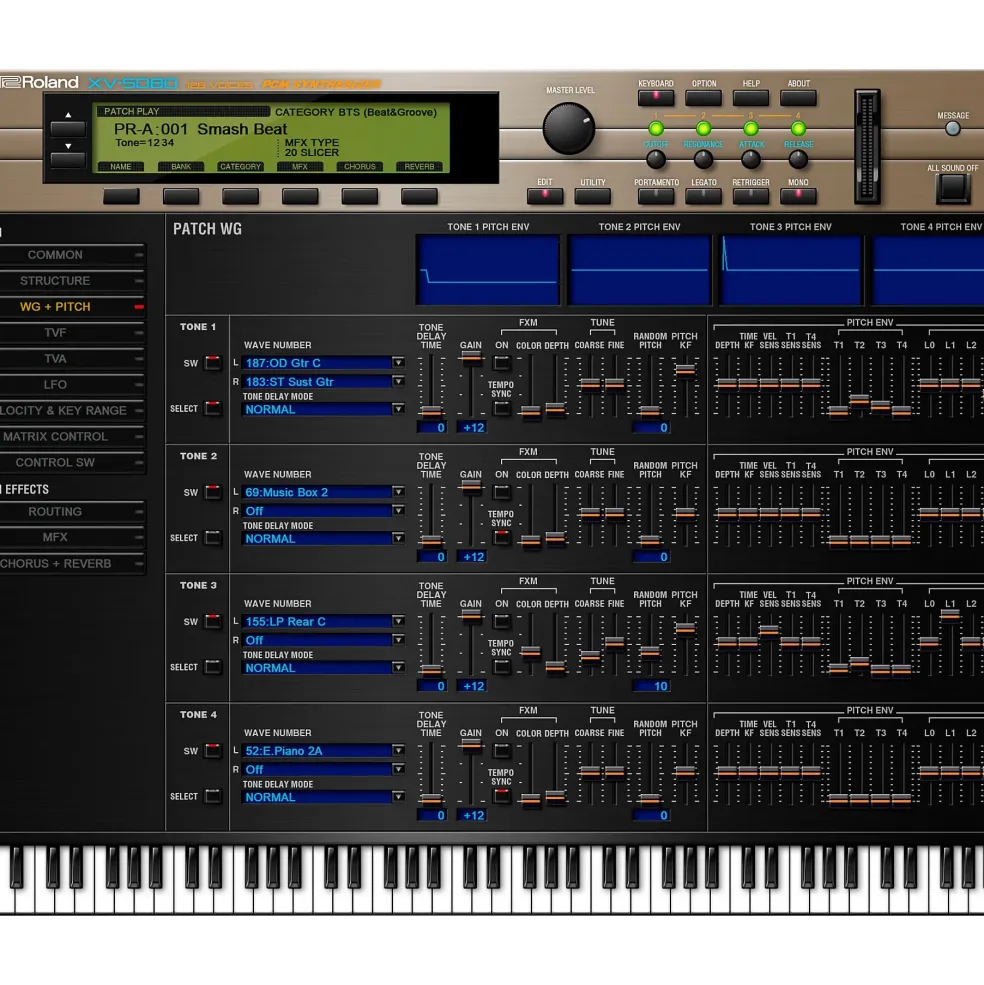The image size is (984, 985).
Task: Click Tone 1 Tone Delay Time value field
Action: [x=432, y=428]
